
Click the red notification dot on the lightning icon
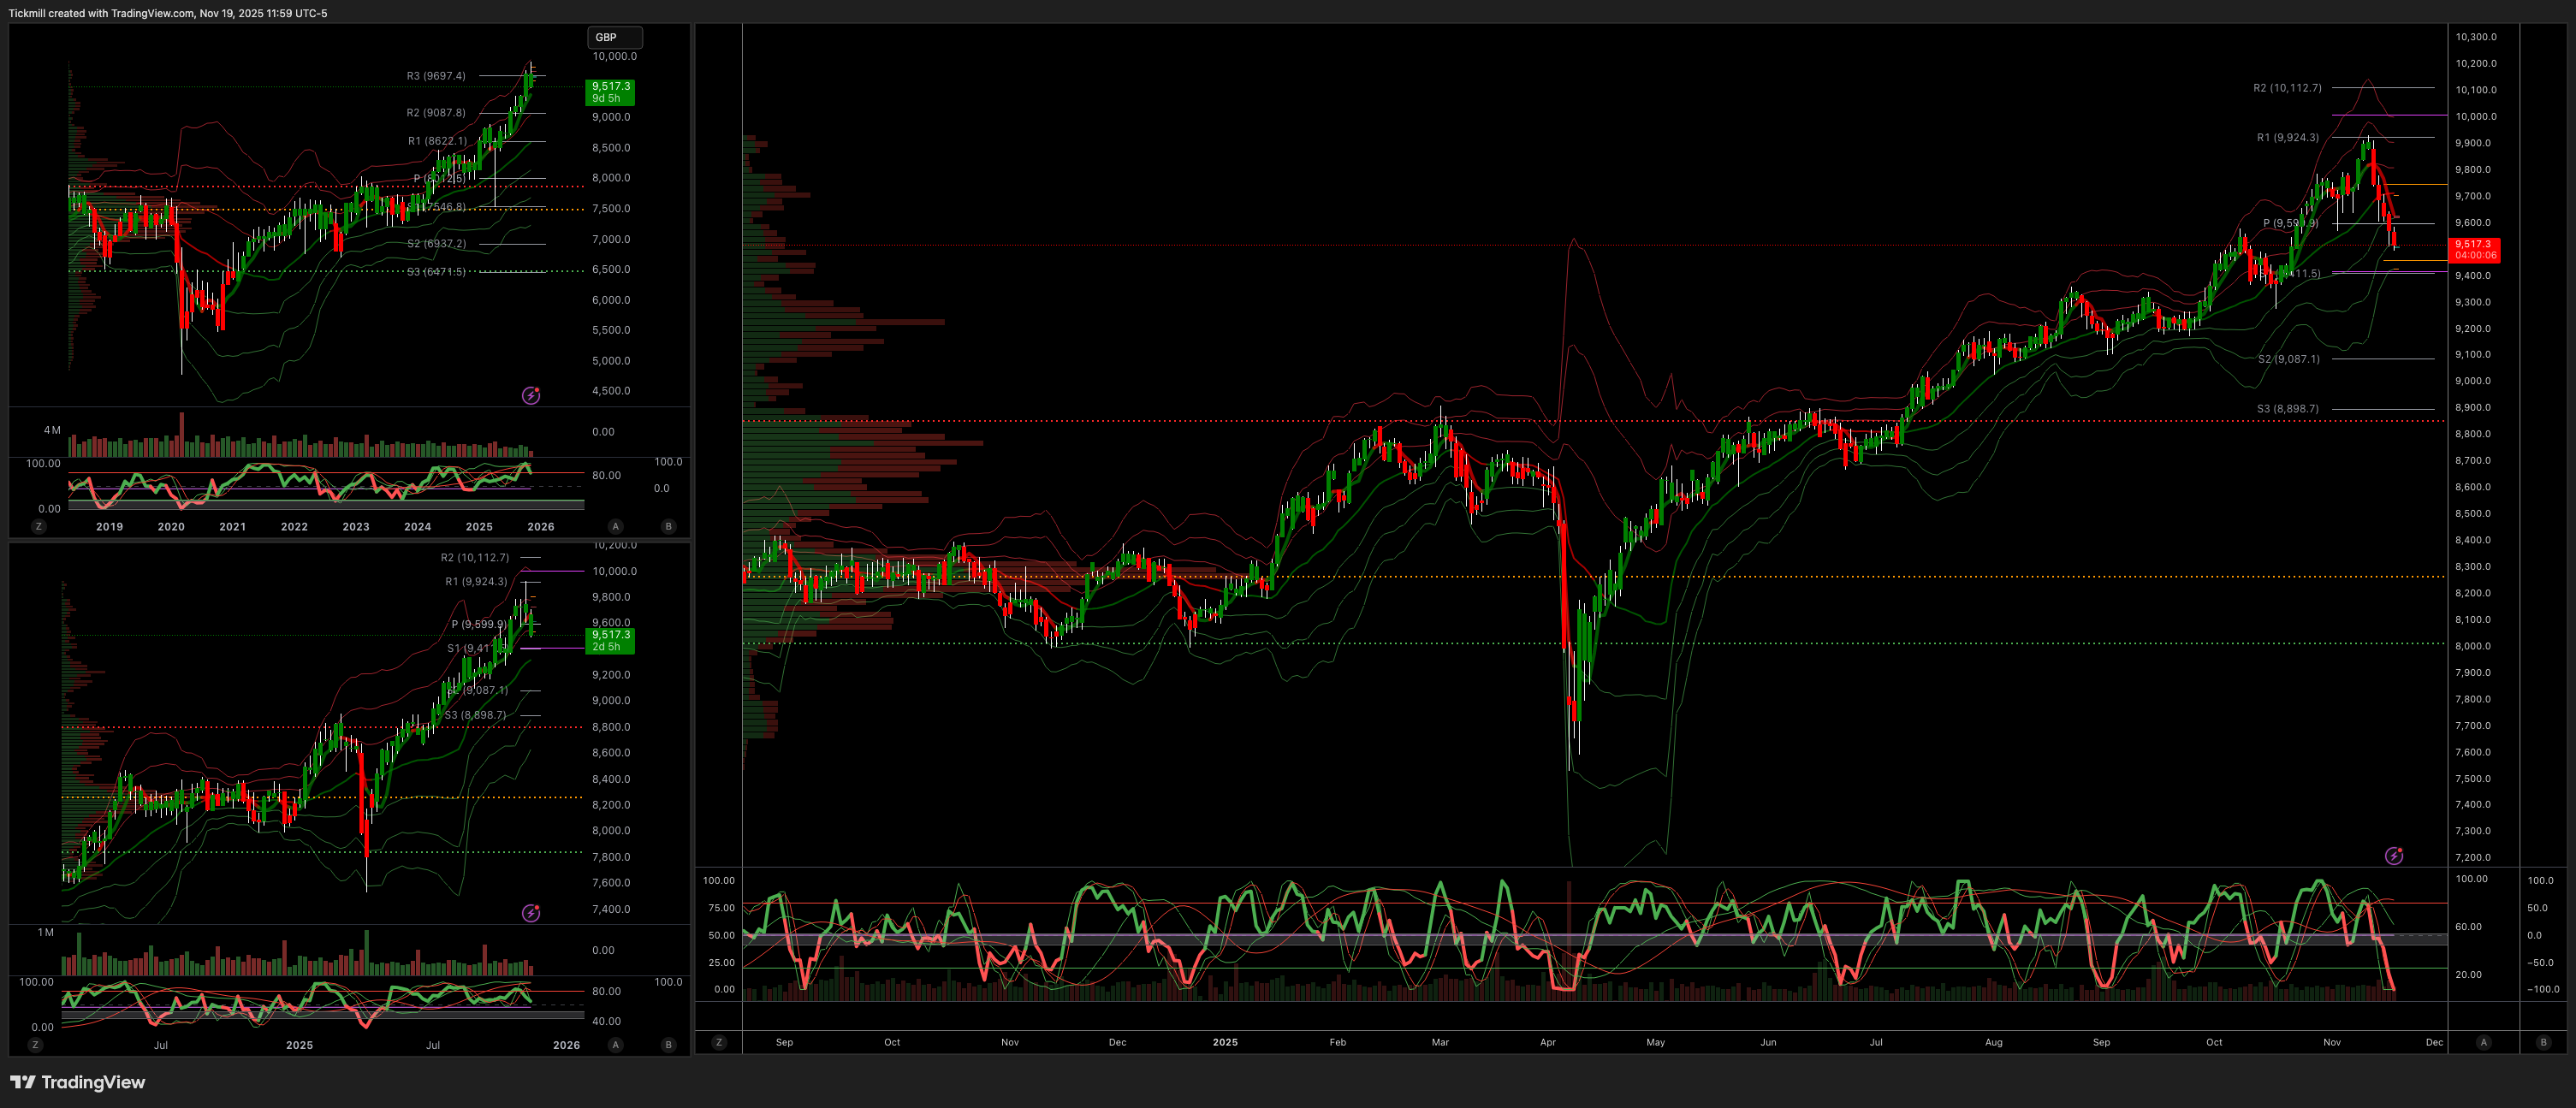(538, 389)
